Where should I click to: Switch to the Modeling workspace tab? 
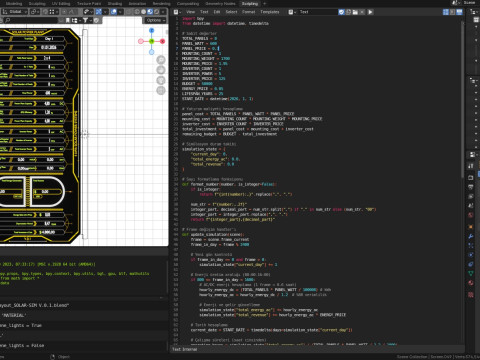[x=14, y=3]
